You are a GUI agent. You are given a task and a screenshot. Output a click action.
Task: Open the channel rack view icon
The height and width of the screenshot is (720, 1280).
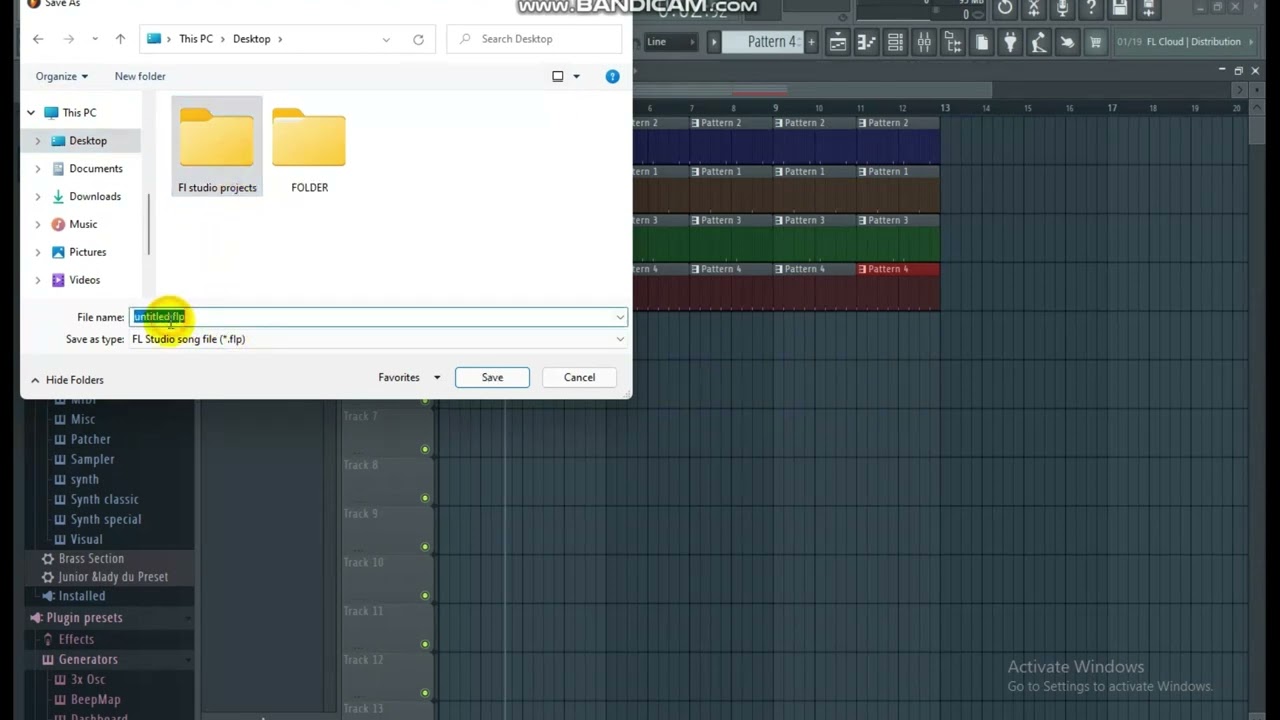(895, 42)
